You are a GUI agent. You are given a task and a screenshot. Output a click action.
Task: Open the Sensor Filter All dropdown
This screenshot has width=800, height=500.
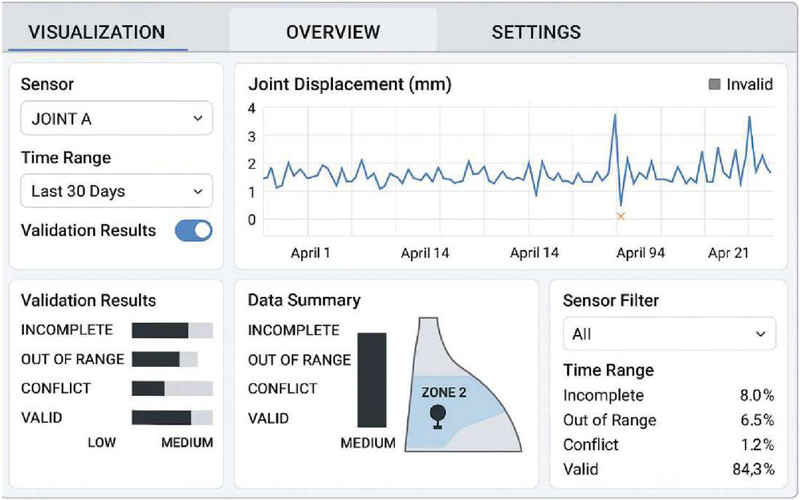669,333
